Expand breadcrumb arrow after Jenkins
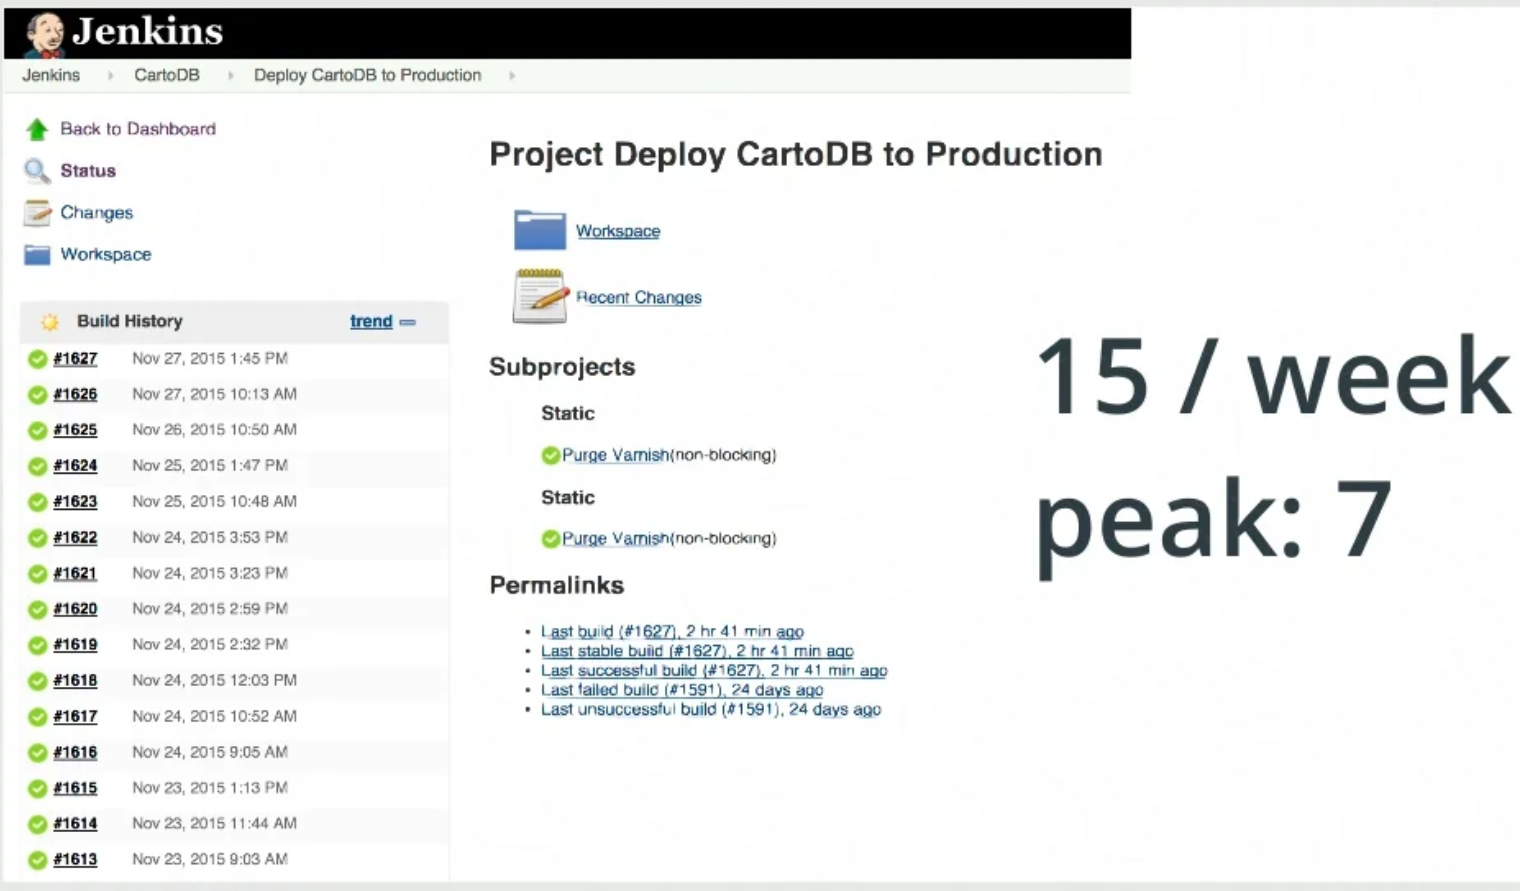Screen dimensions: 1520x891 [x=110, y=76]
